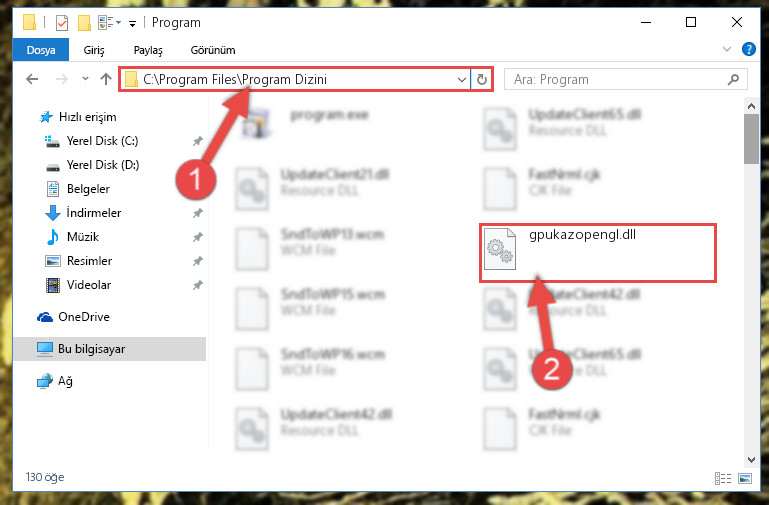Click the New folder icon in title bar
Image resolution: width=769 pixels, height=505 pixels.
(84, 23)
